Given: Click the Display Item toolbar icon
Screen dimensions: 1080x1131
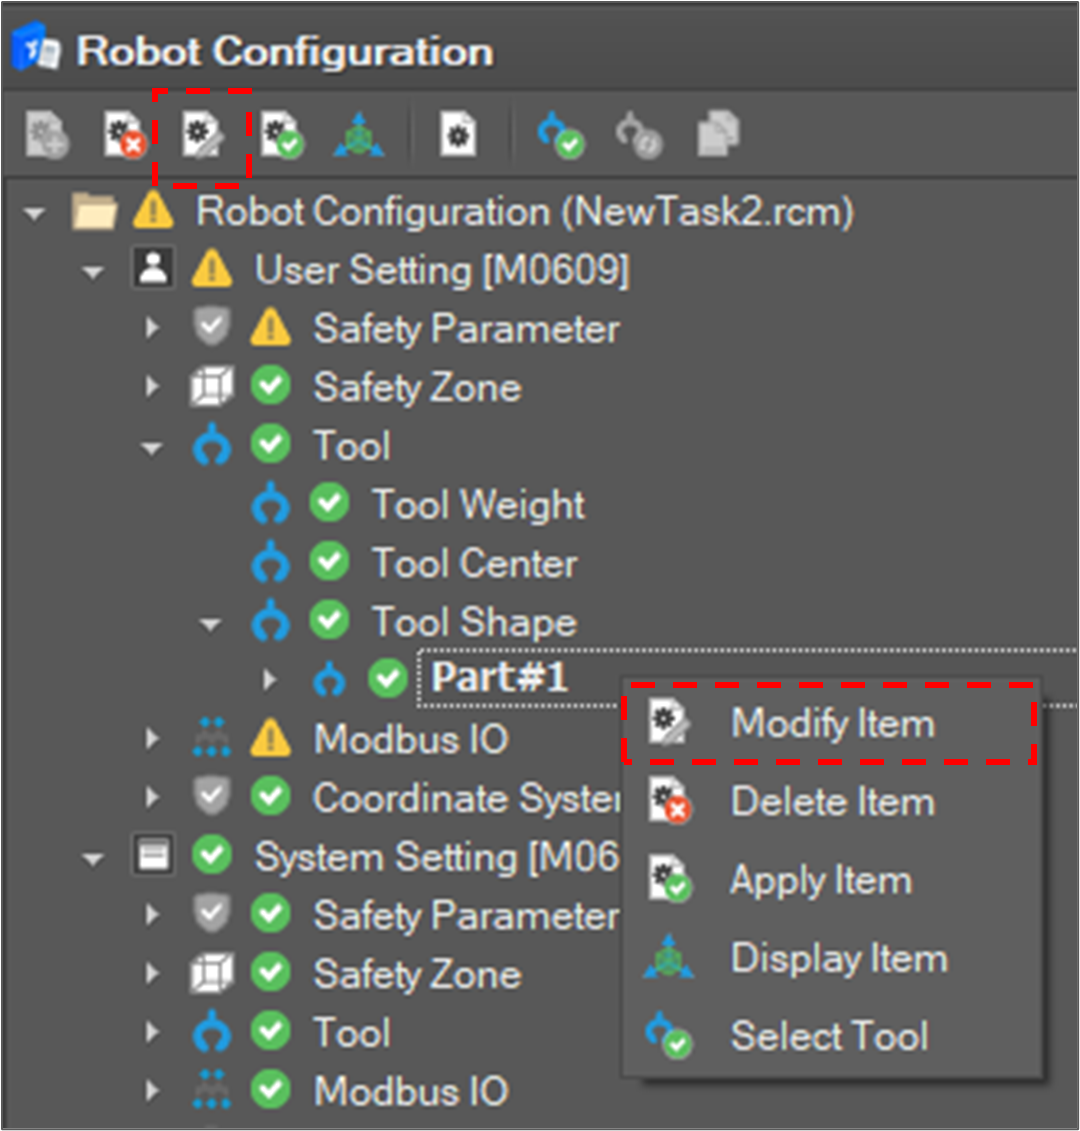Looking at the screenshot, I should (358, 136).
